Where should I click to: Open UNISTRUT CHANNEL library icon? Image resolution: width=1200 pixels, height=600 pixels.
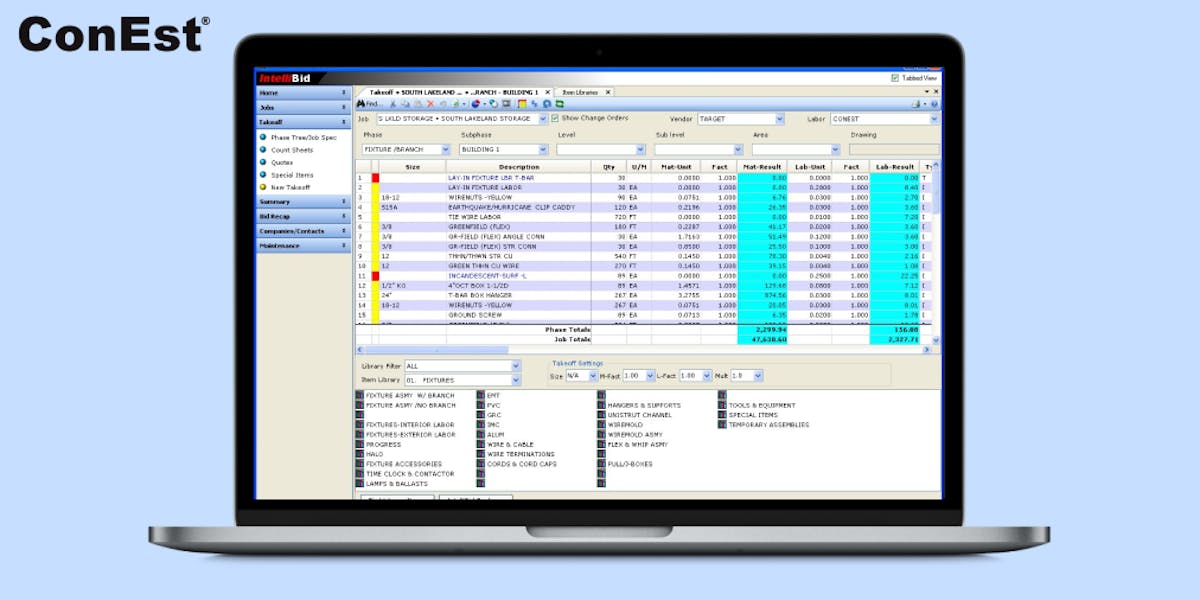coord(601,415)
